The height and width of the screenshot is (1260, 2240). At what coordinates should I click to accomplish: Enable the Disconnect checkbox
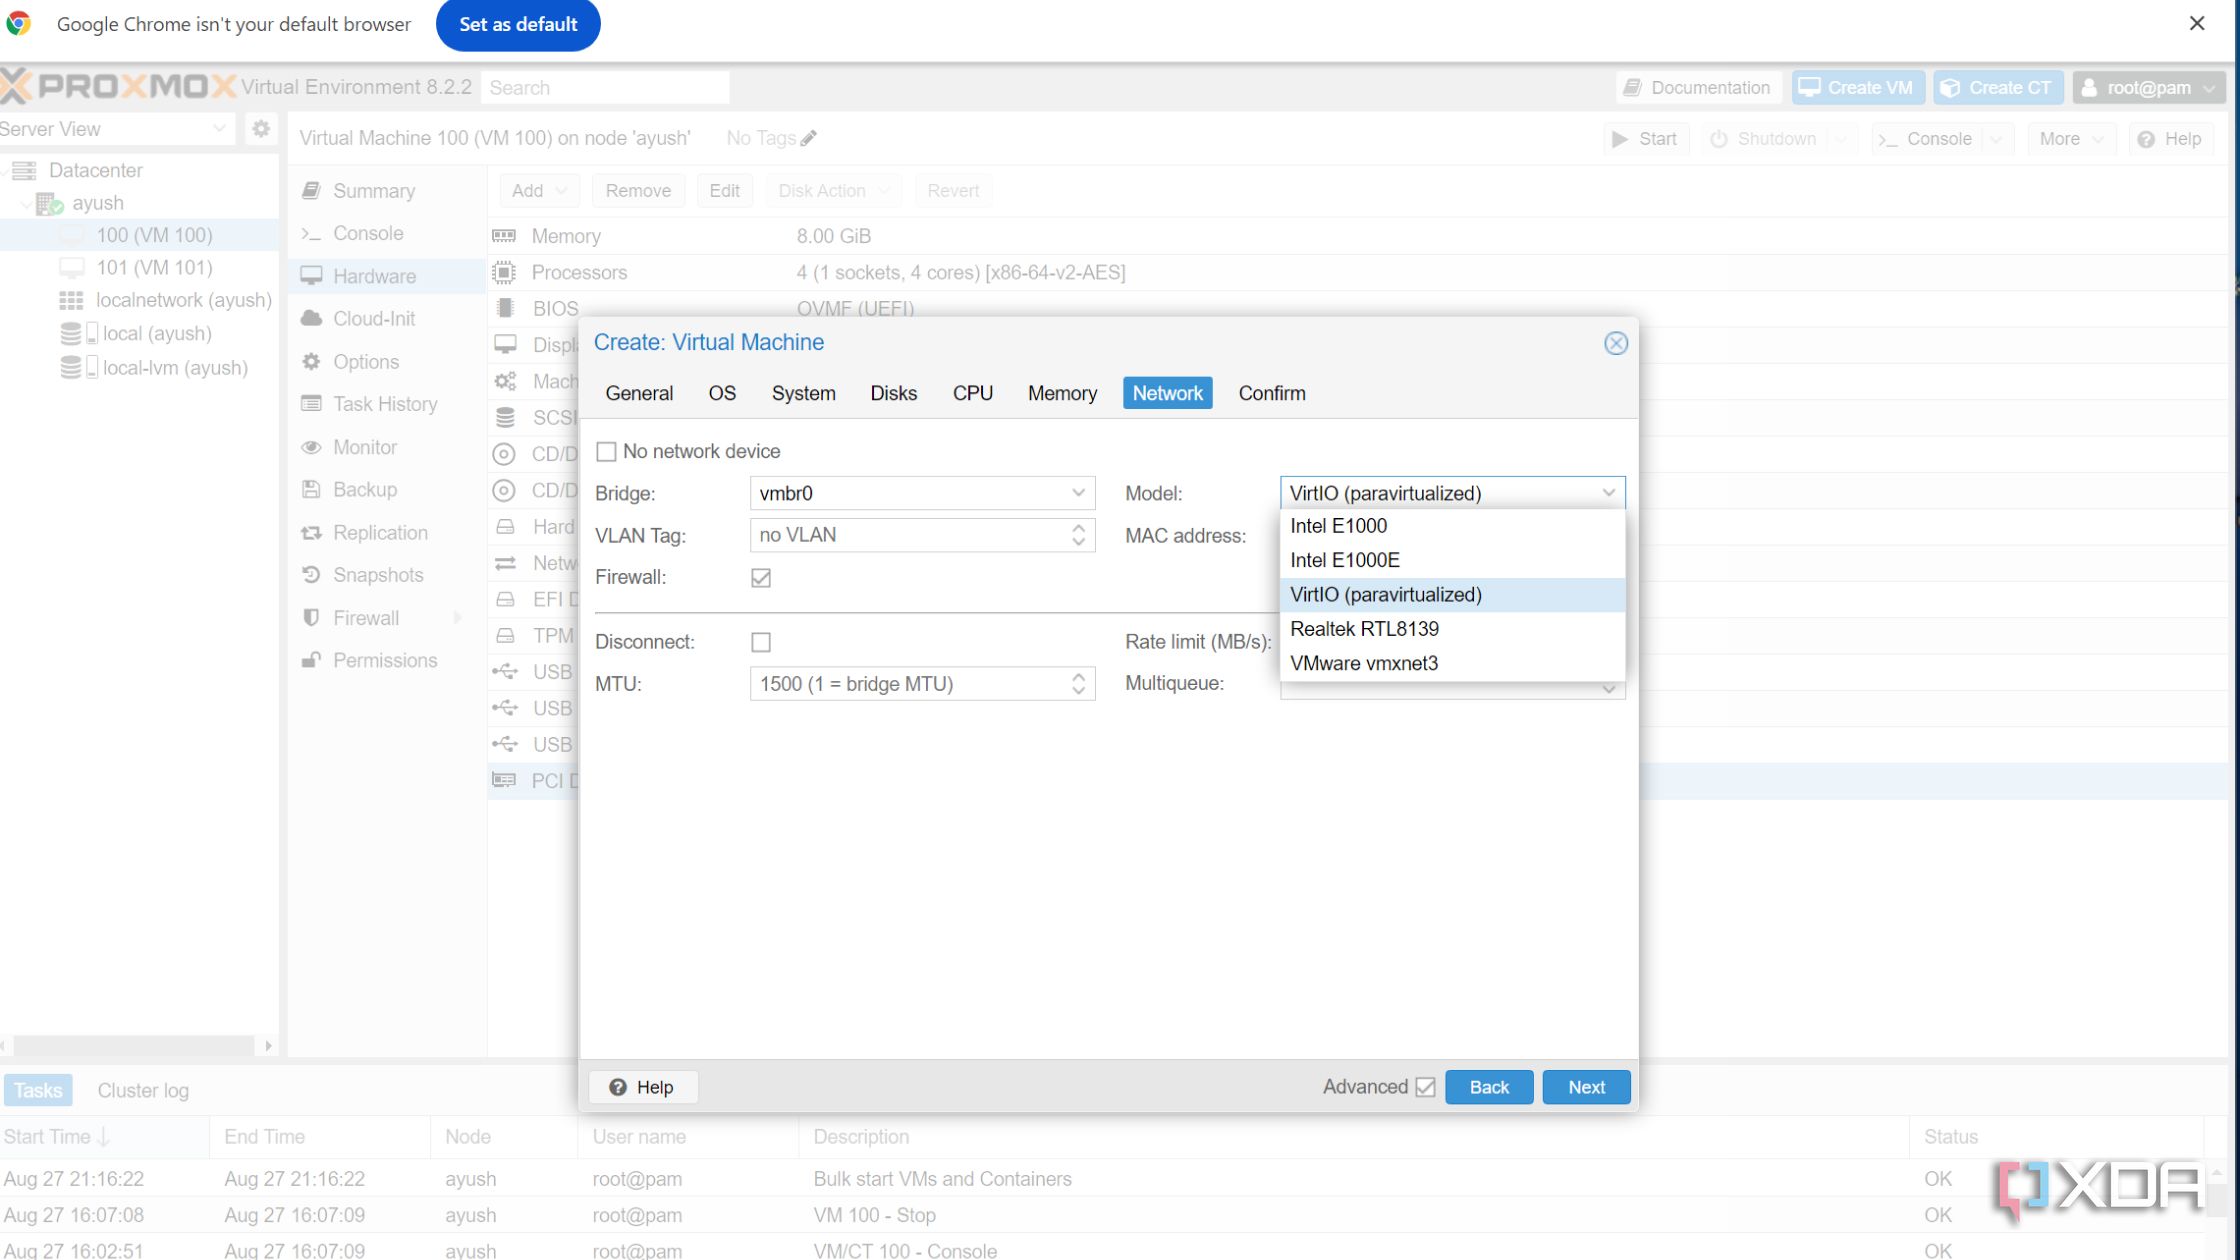[x=761, y=642]
